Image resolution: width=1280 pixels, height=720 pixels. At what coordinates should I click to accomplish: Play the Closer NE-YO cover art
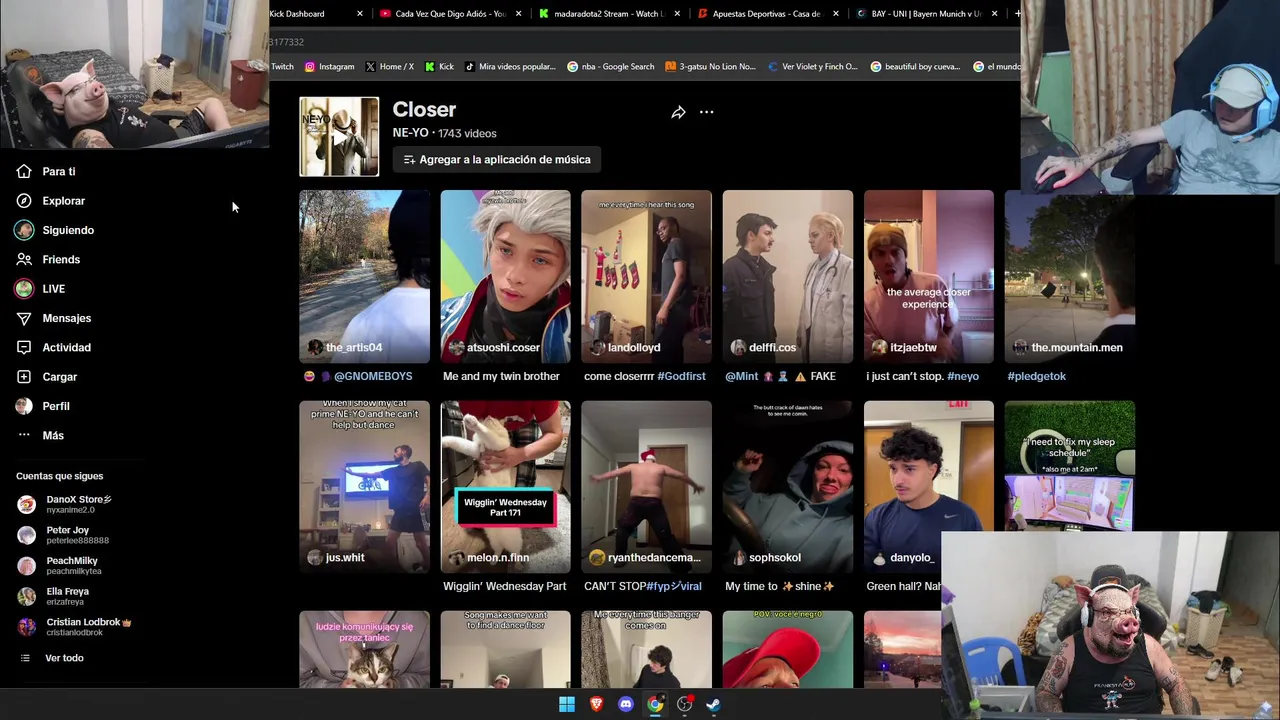coord(339,136)
